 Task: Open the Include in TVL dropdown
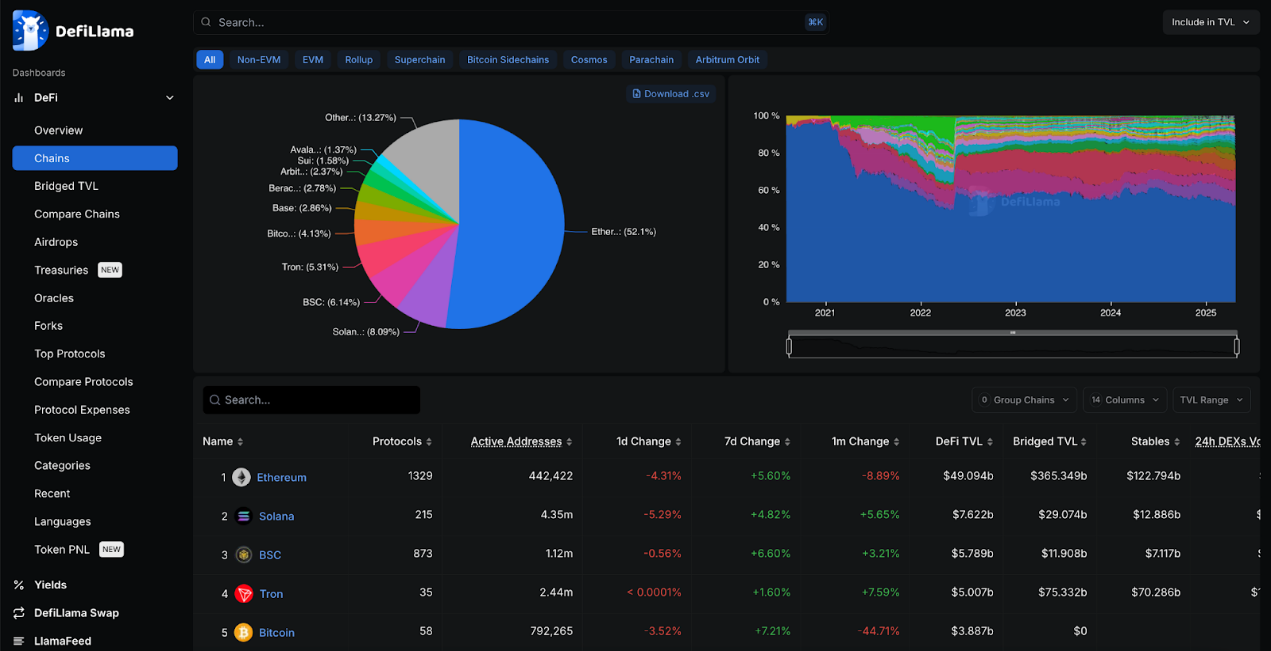pyautogui.click(x=1210, y=22)
